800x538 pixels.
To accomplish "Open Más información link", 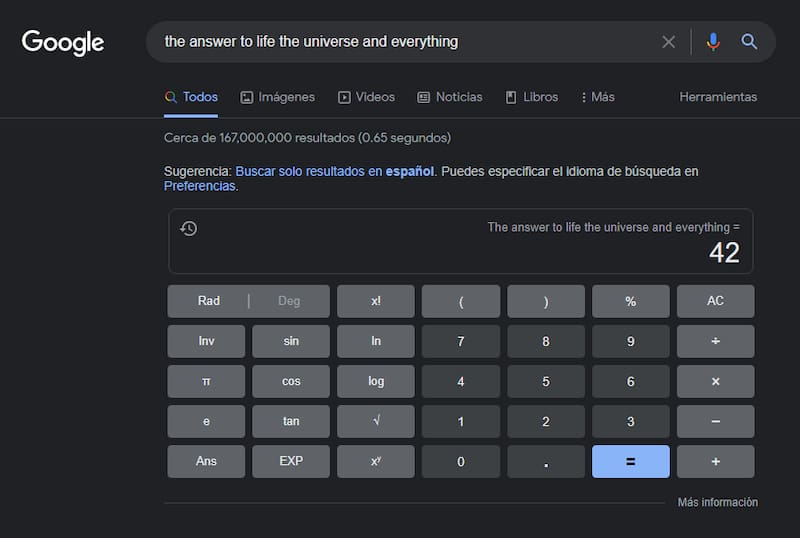I will (x=717, y=502).
